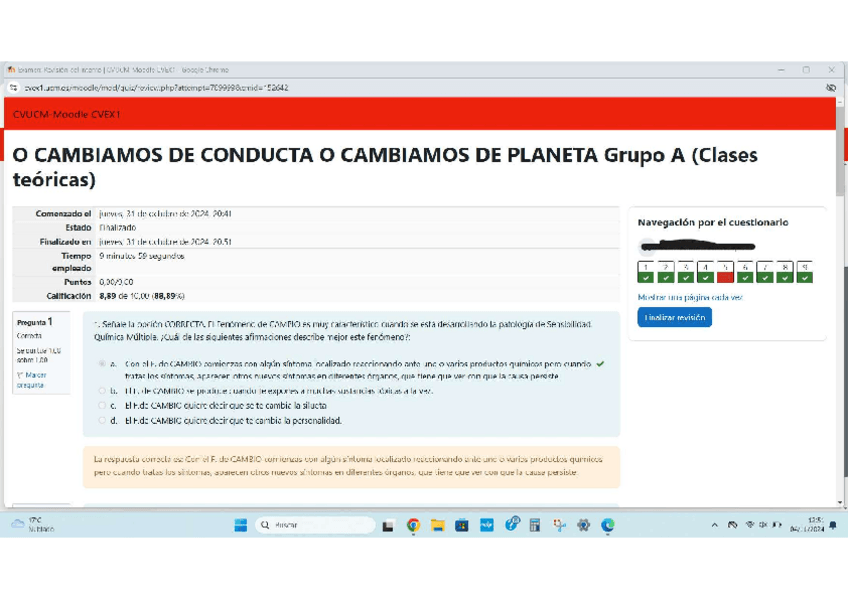The height and width of the screenshot is (599, 848).
Task: Select answer option d radio button
Action: (x=102, y=420)
